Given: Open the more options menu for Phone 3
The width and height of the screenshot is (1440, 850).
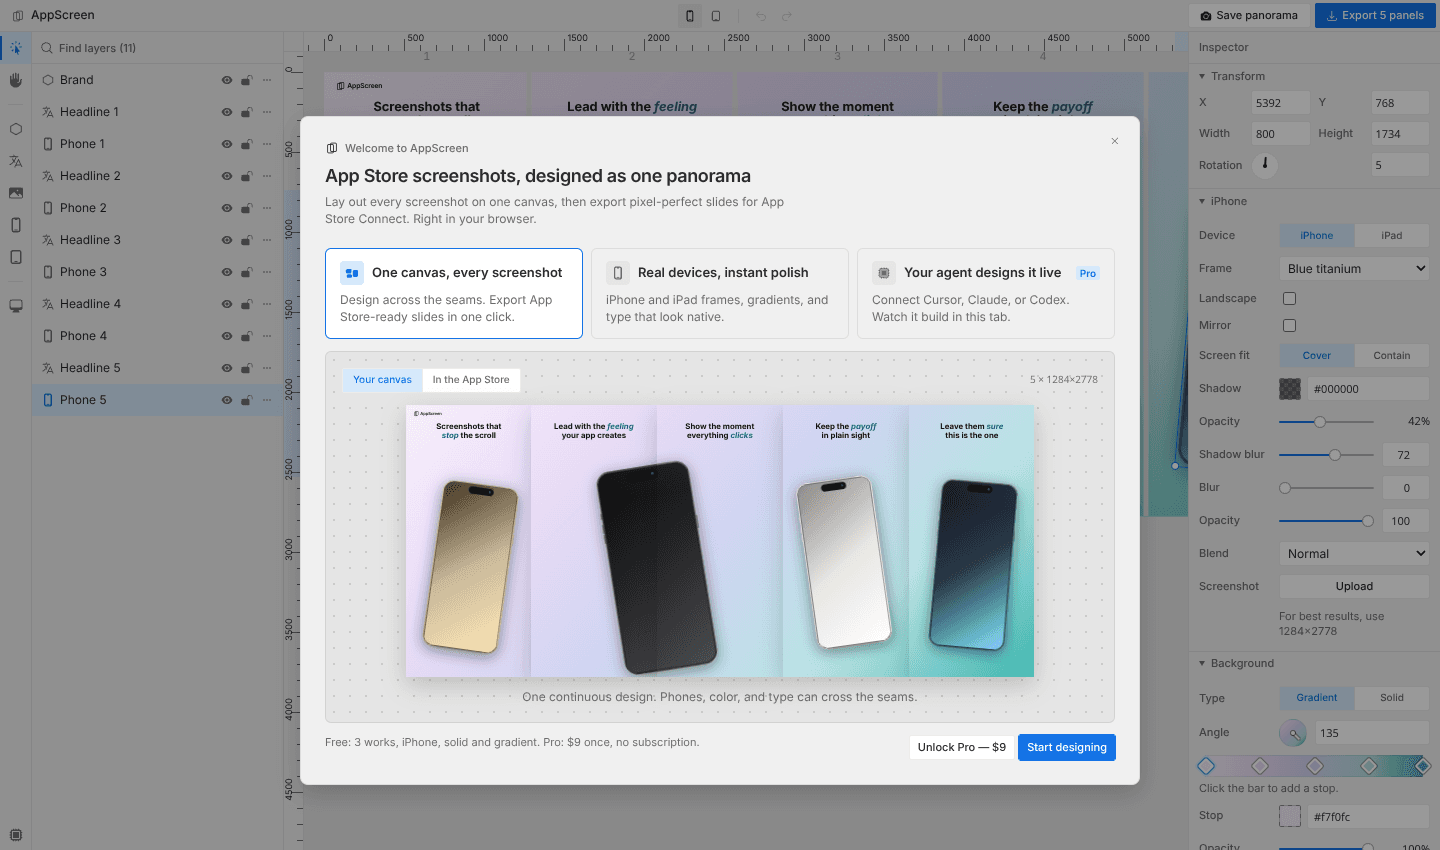Looking at the screenshot, I should 267,272.
